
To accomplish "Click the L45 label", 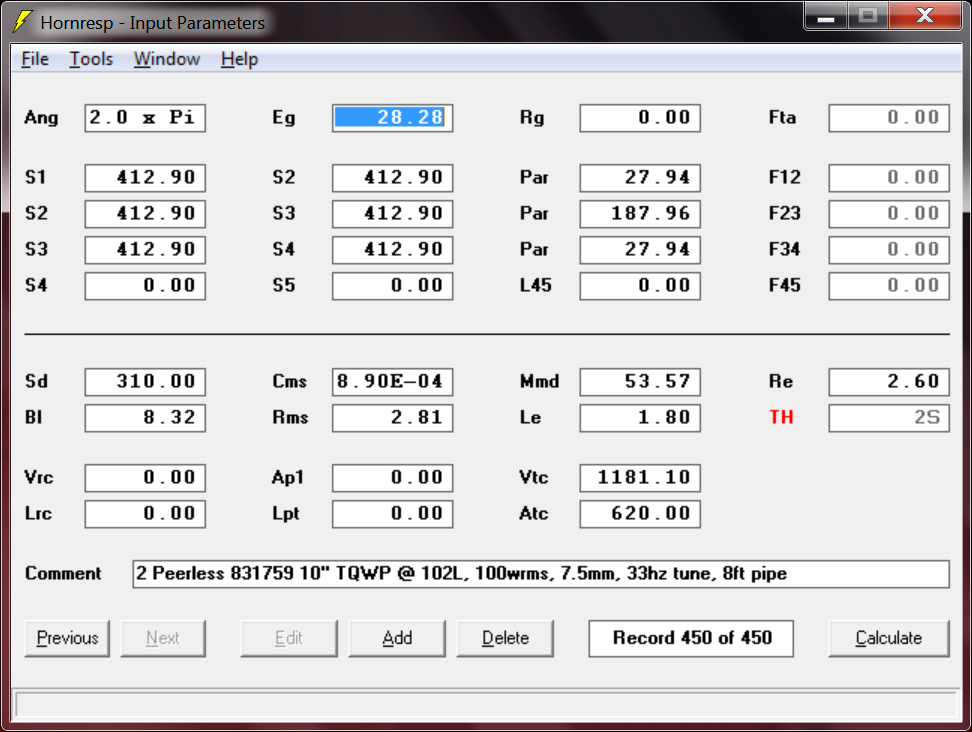I will [x=536, y=285].
